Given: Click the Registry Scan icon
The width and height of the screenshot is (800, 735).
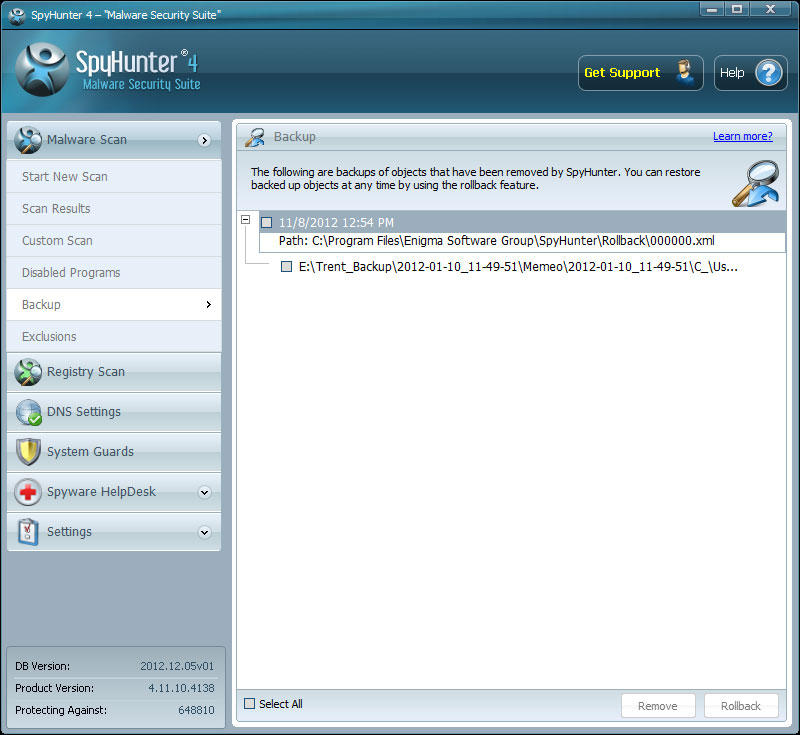Looking at the screenshot, I should 28,372.
